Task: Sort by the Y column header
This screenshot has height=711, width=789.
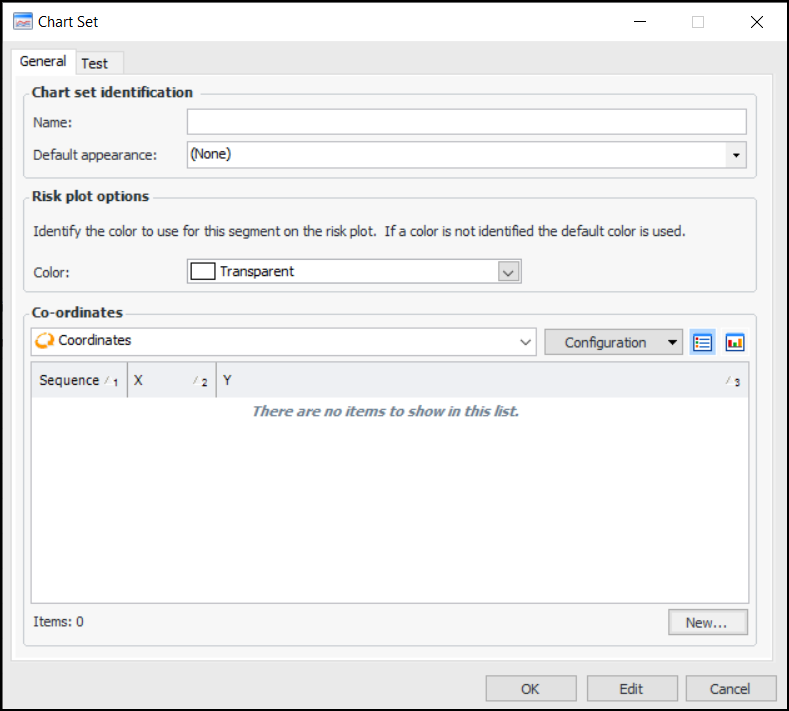Action: pos(480,380)
